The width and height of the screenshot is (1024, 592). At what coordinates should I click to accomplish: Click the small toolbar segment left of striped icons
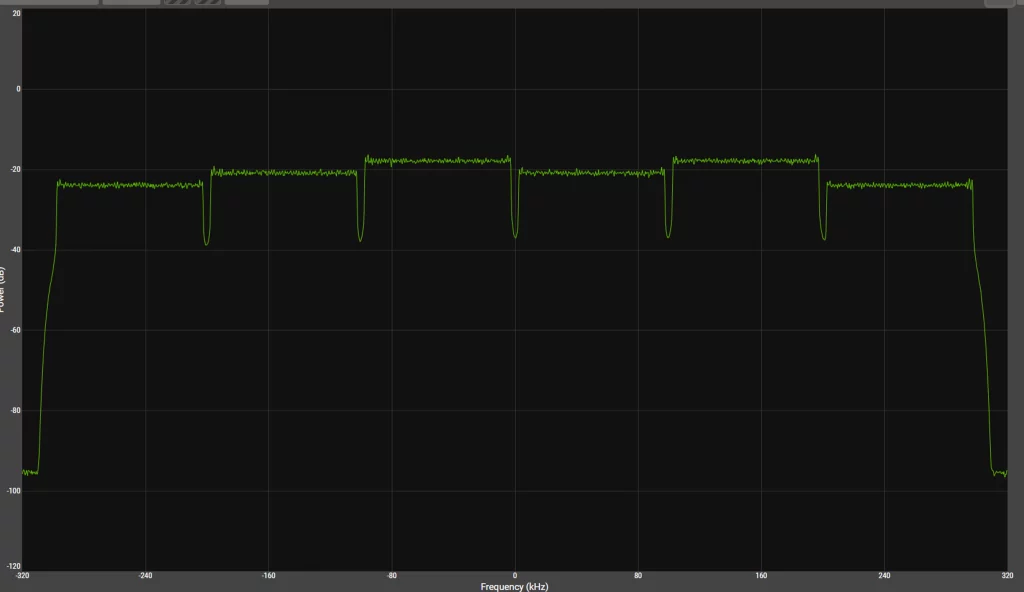(130, 4)
